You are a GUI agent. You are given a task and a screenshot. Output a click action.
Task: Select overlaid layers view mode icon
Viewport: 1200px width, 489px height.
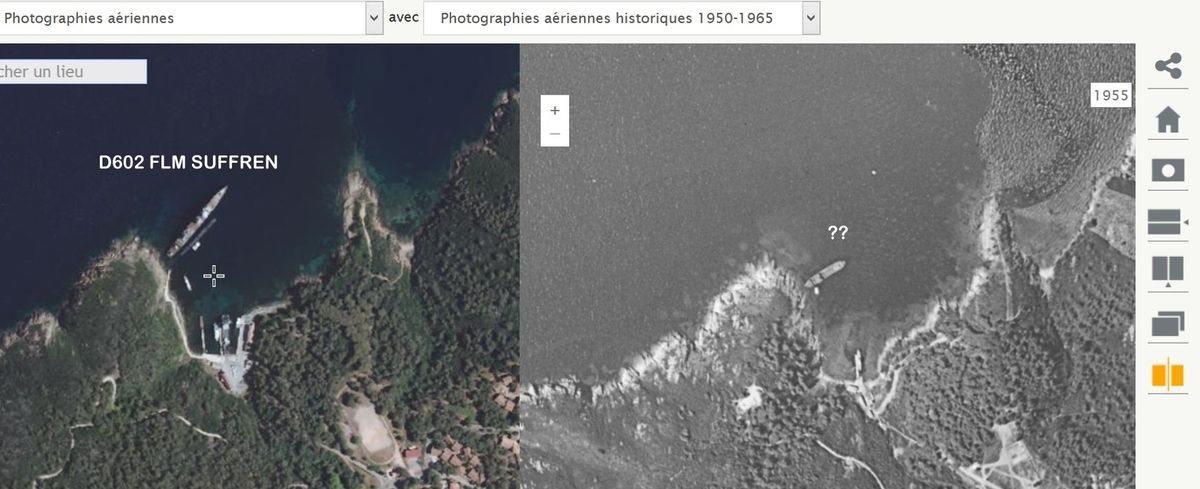pos(1167,324)
